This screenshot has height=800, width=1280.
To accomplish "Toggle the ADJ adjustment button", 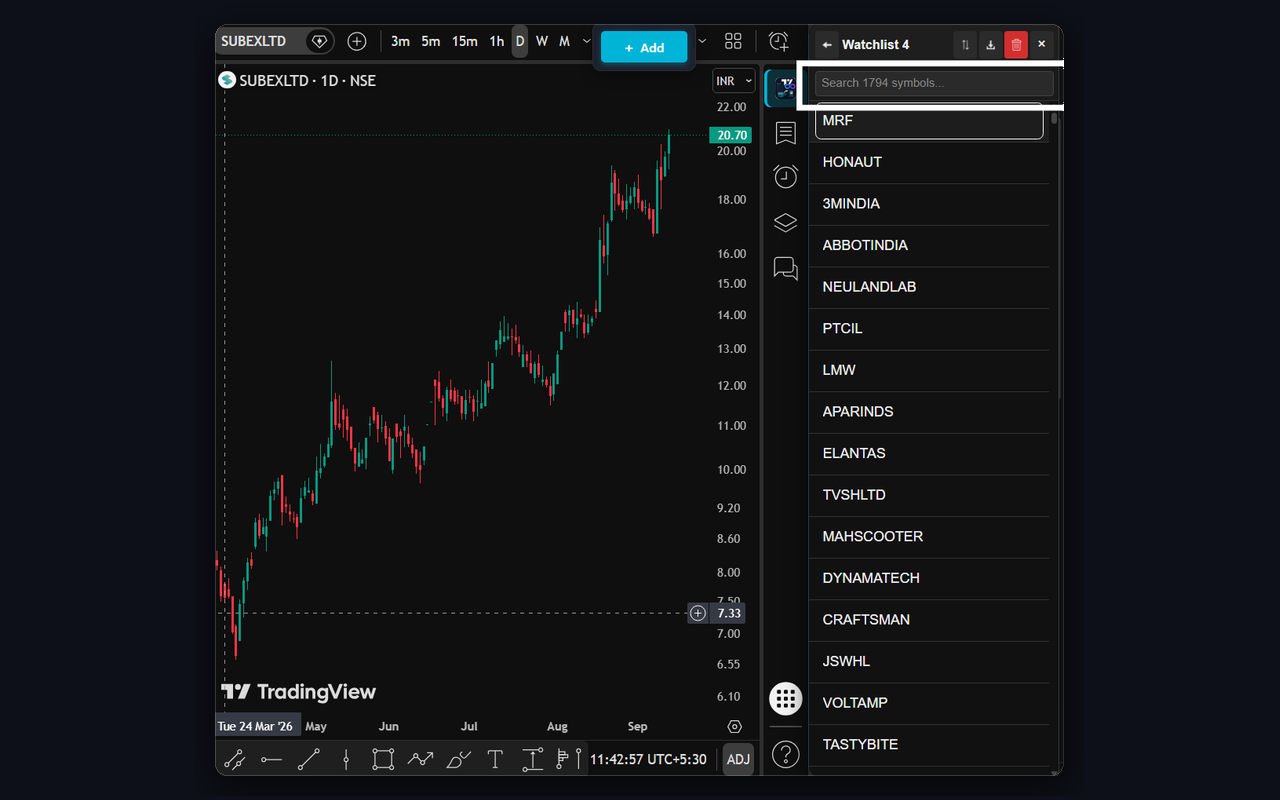I will pyautogui.click(x=738, y=759).
